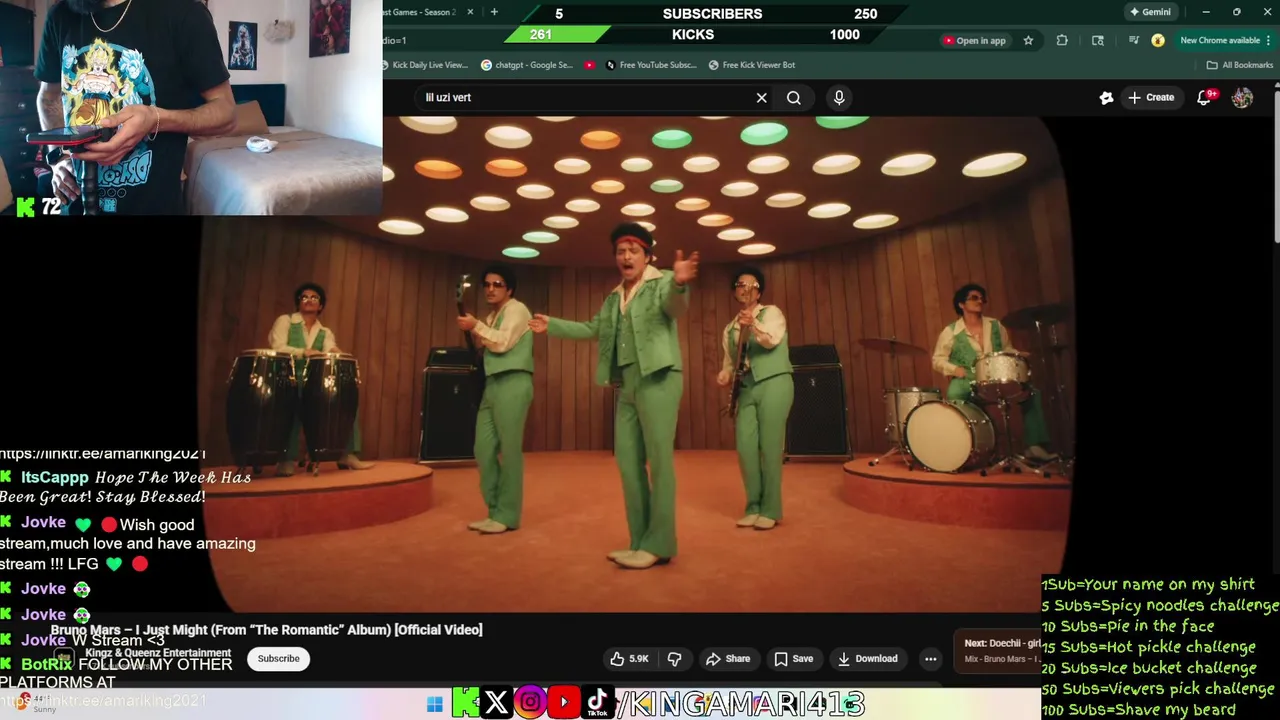Viewport: 1280px width, 720px height.
Task: Start voice search with the microphone icon
Action: point(839,98)
